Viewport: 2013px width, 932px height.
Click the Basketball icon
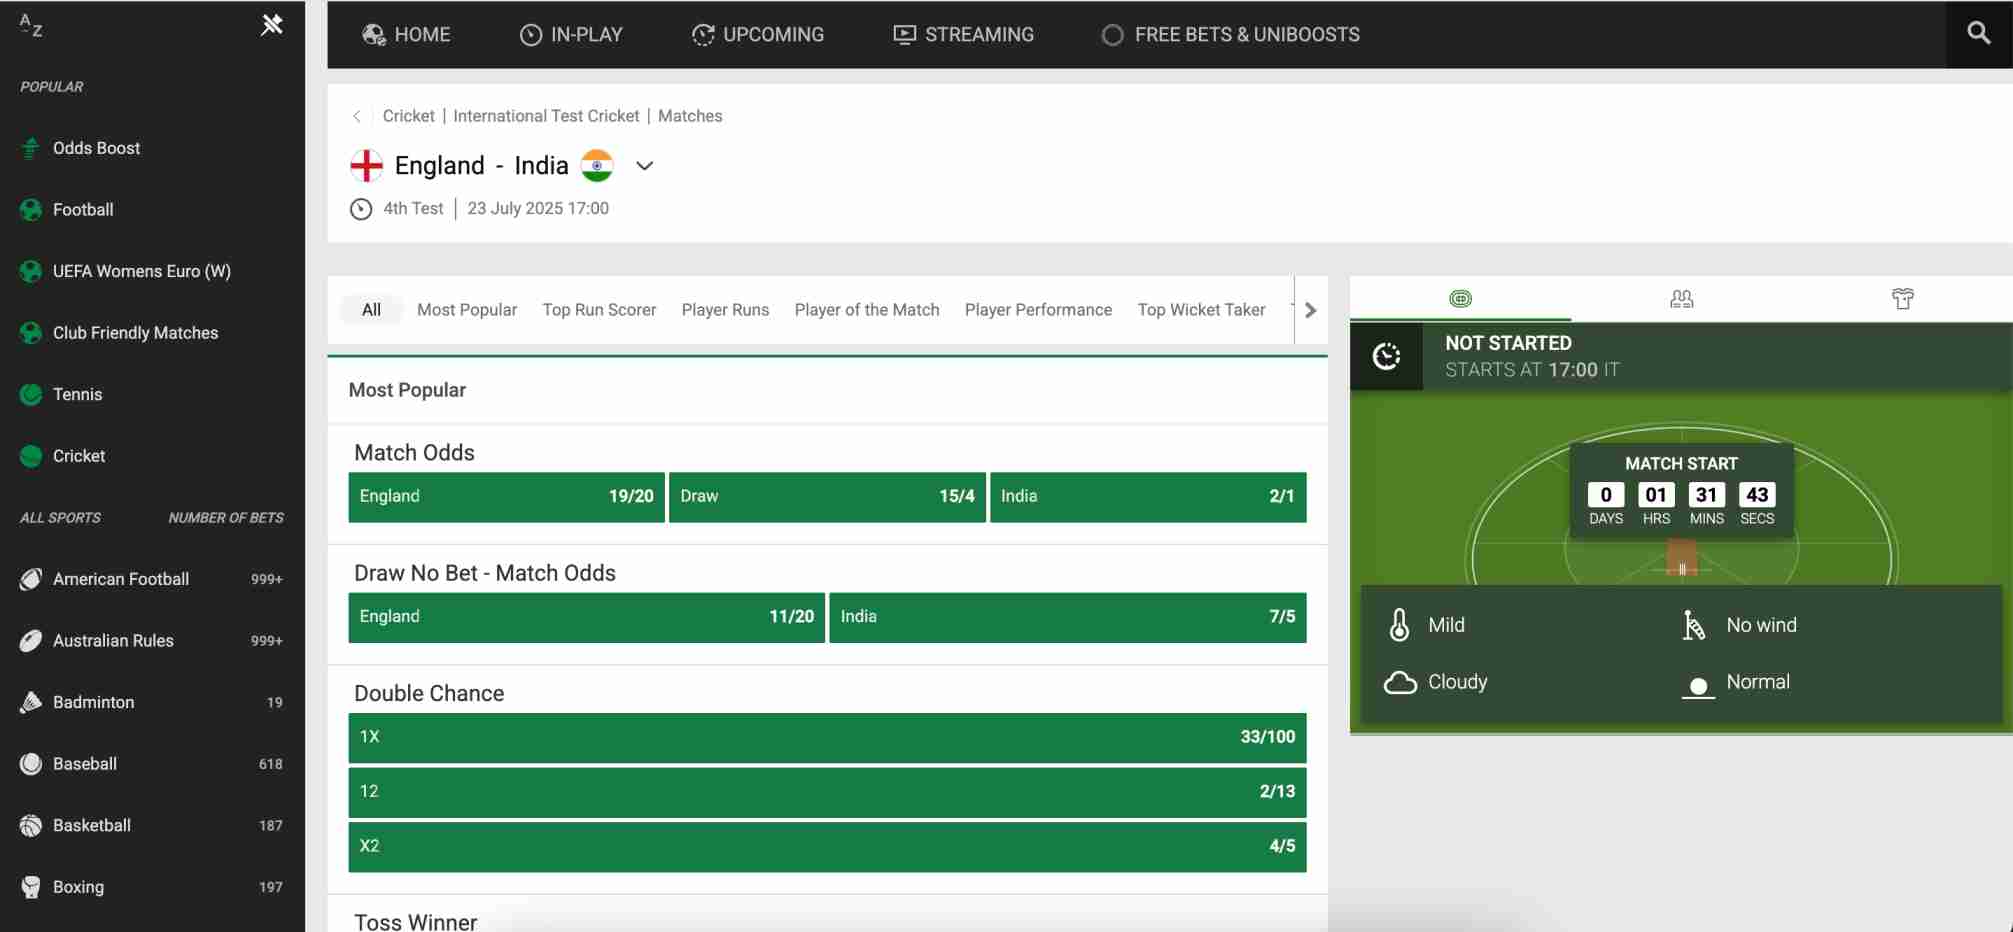[x=31, y=826]
